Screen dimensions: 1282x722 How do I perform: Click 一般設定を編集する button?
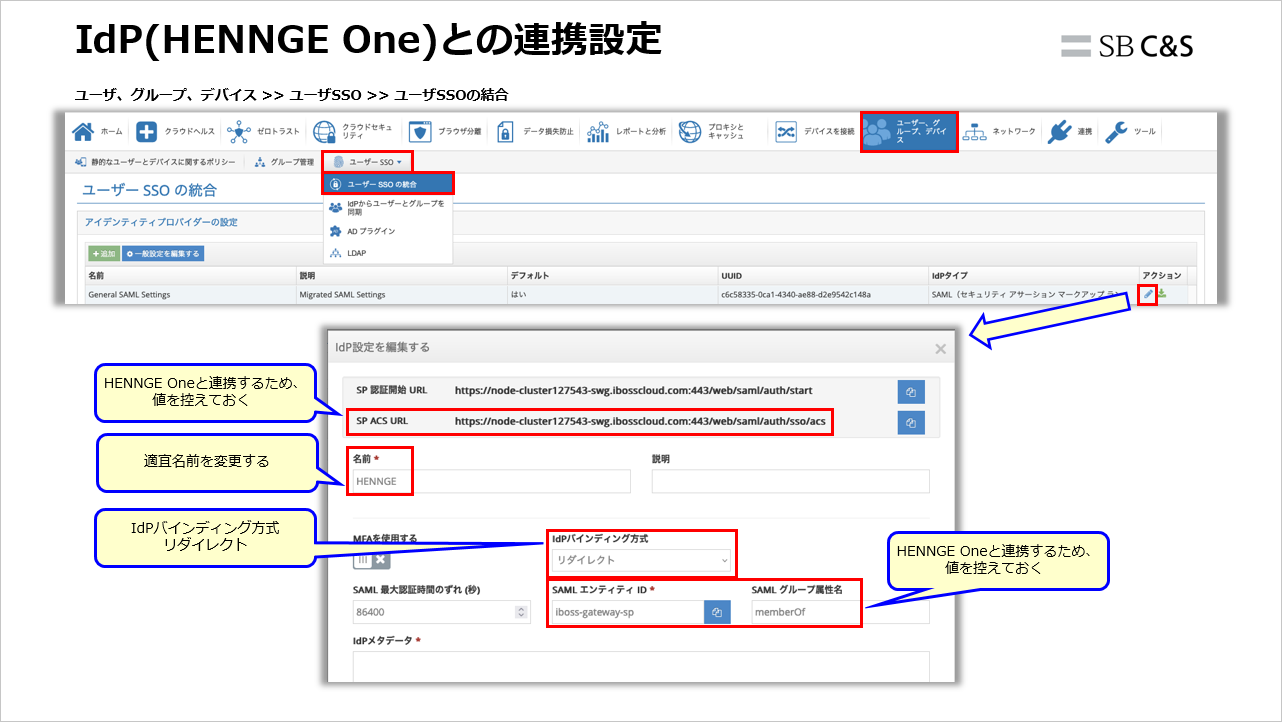click(163, 254)
